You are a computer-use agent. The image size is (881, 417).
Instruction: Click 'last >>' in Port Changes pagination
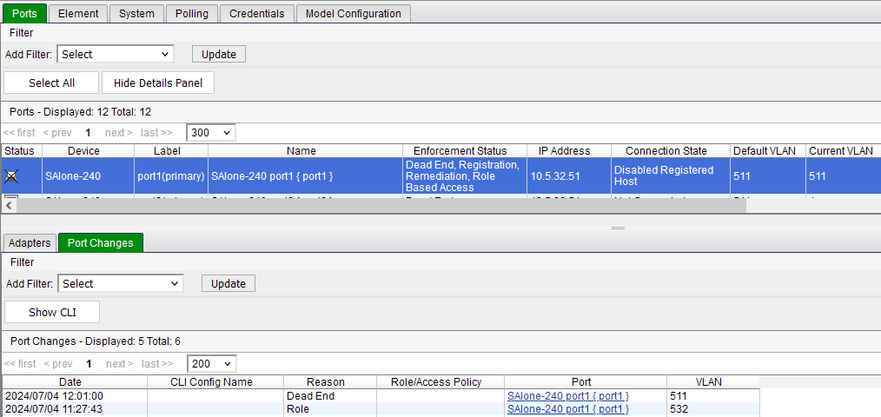157,364
